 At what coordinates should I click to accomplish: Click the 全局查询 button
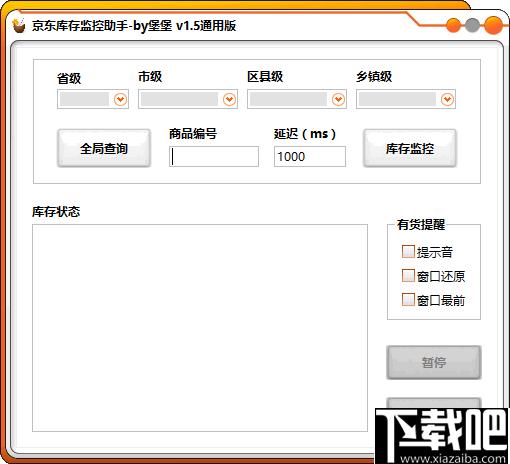[x=104, y=148]
